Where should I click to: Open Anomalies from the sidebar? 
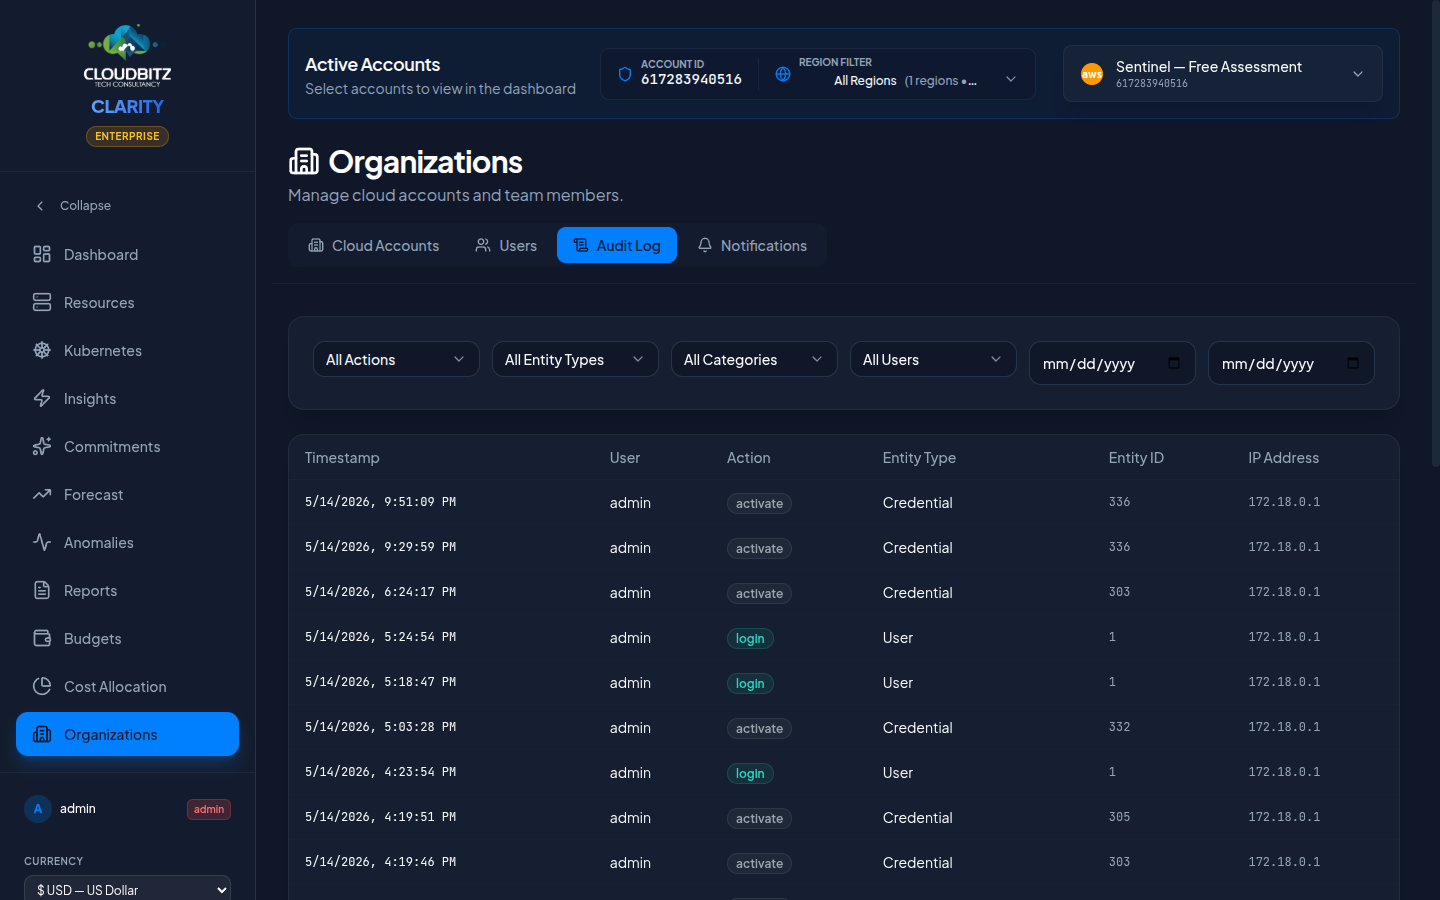127,543
